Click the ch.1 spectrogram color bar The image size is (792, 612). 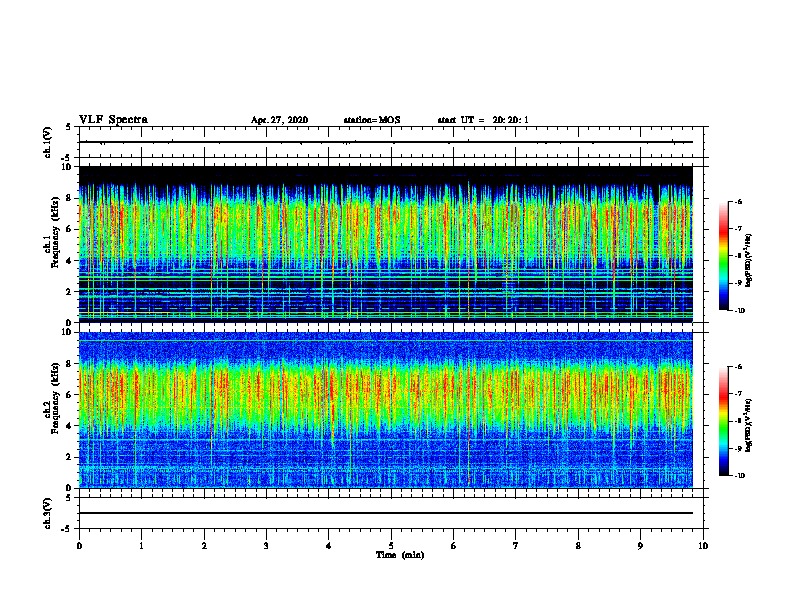pos(723,256)
